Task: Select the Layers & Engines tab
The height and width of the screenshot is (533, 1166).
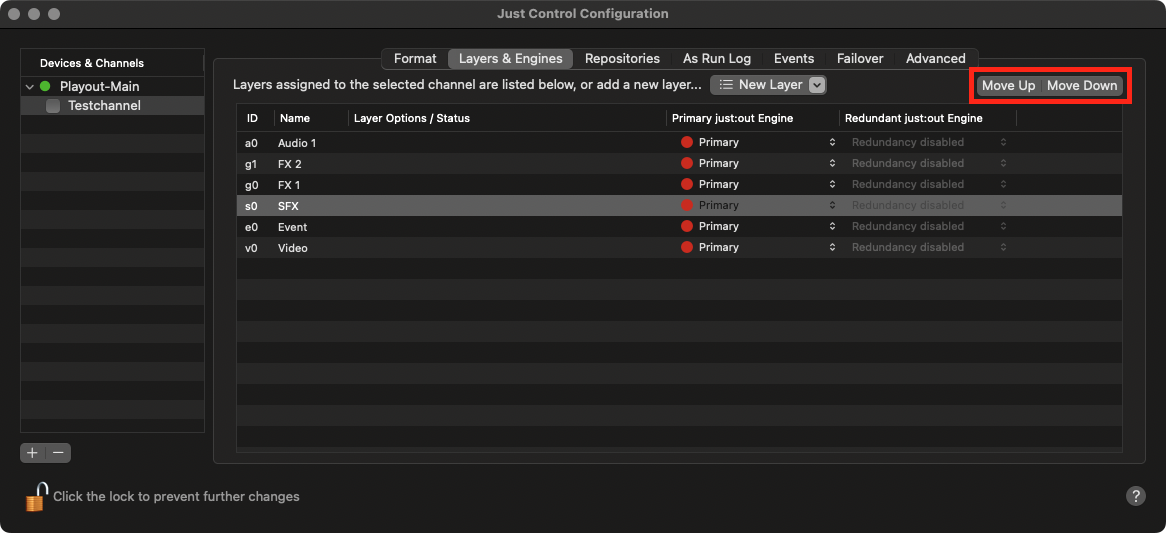Action: [x=511, y=59]
